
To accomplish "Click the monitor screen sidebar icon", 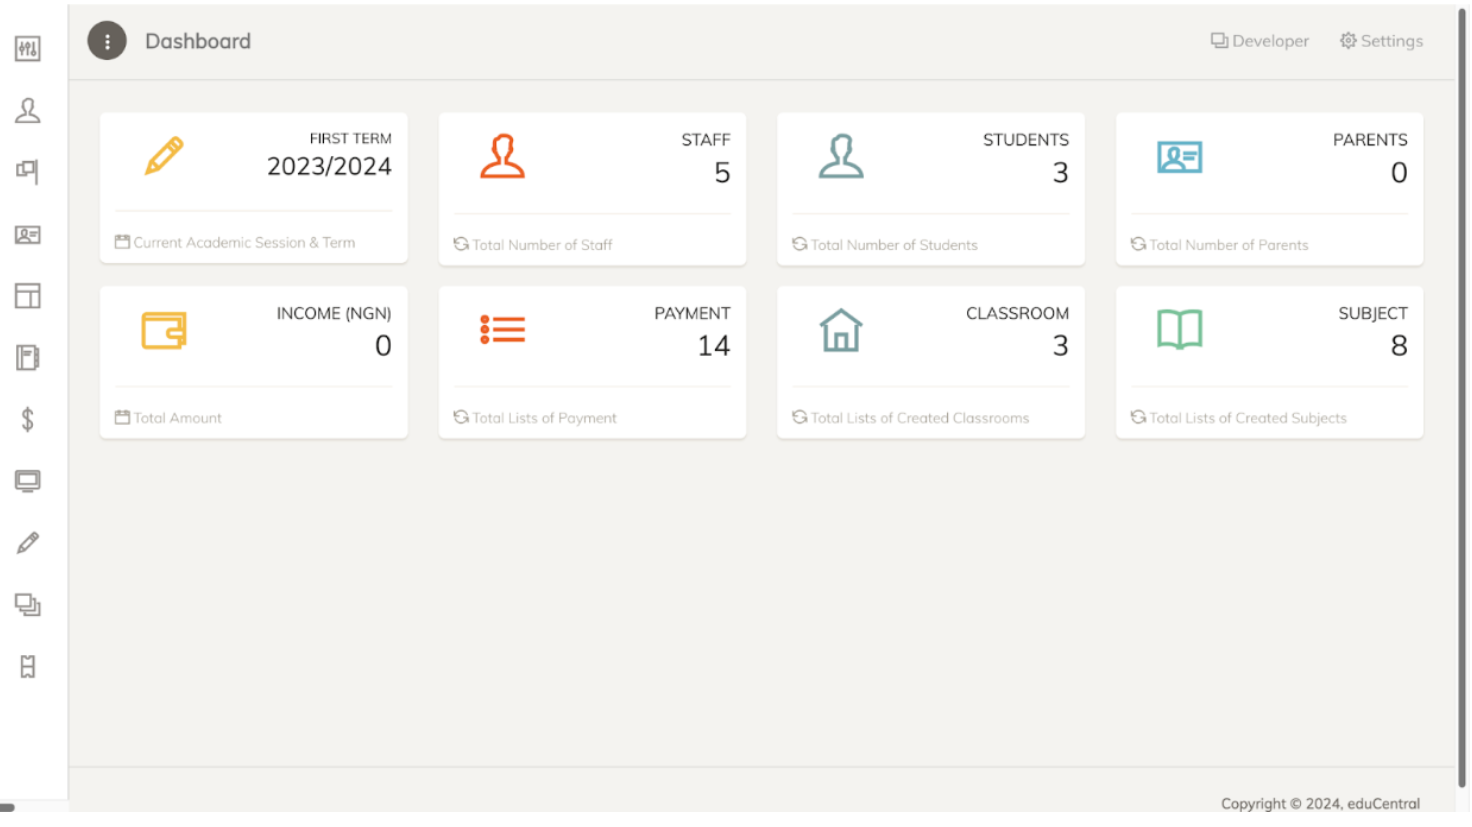I will click(28, 481).
